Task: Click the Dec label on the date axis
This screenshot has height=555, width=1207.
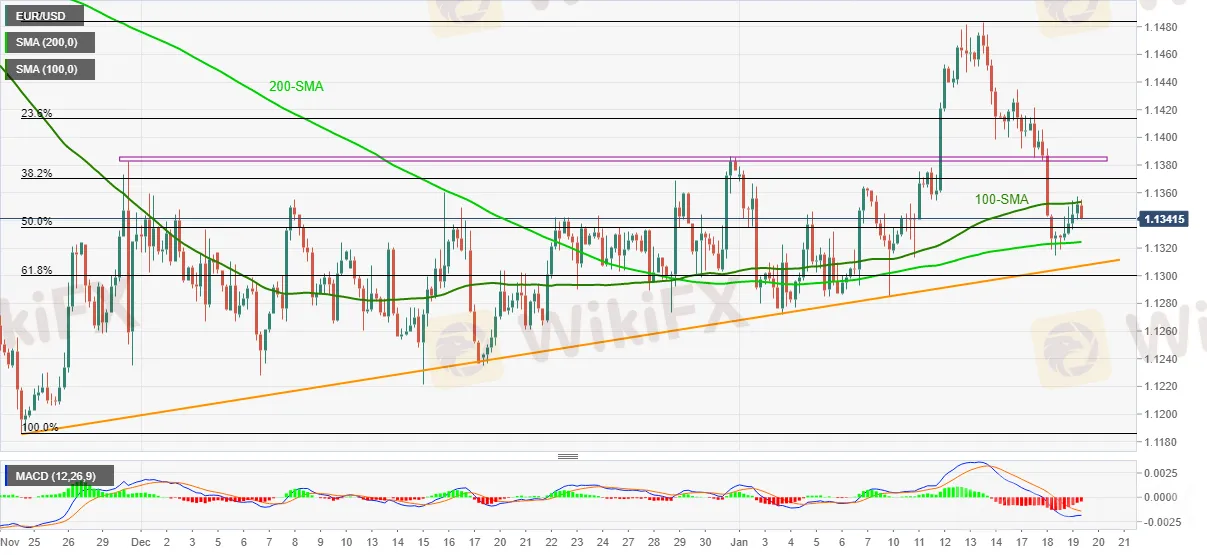Action: [x=140, y=541]
